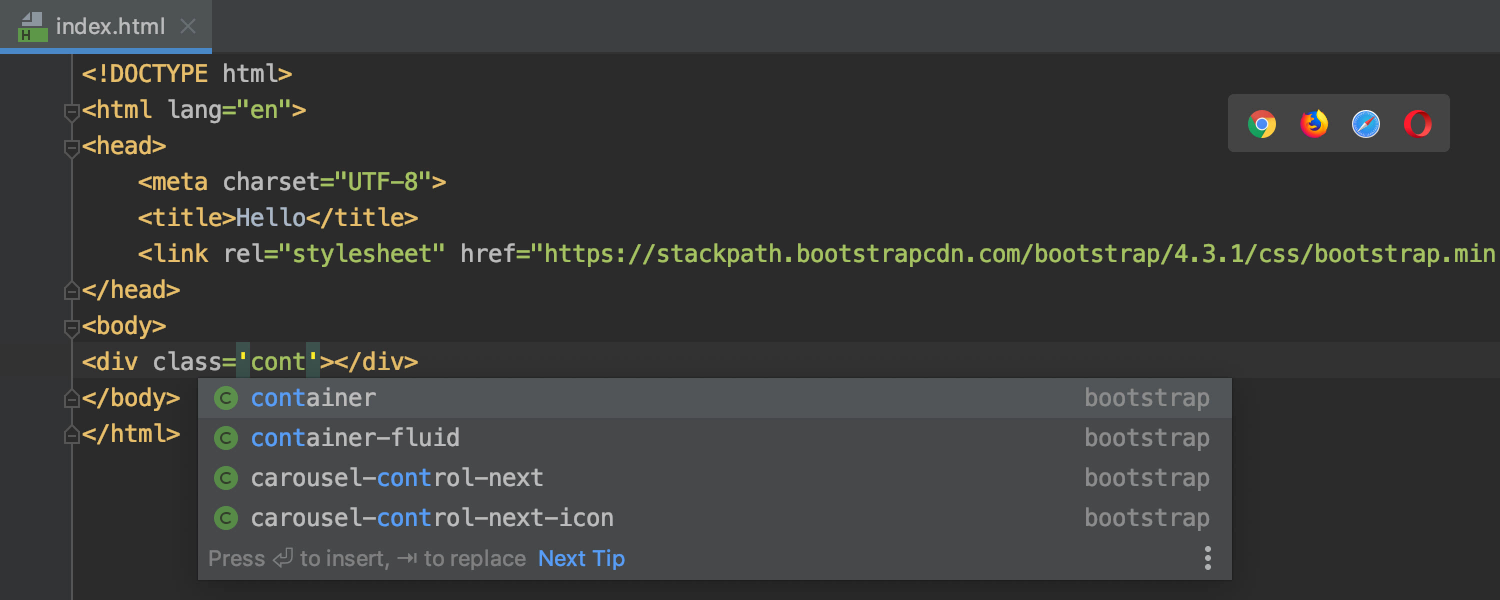Collapse the head tag fold marker

tap(71, 147)
